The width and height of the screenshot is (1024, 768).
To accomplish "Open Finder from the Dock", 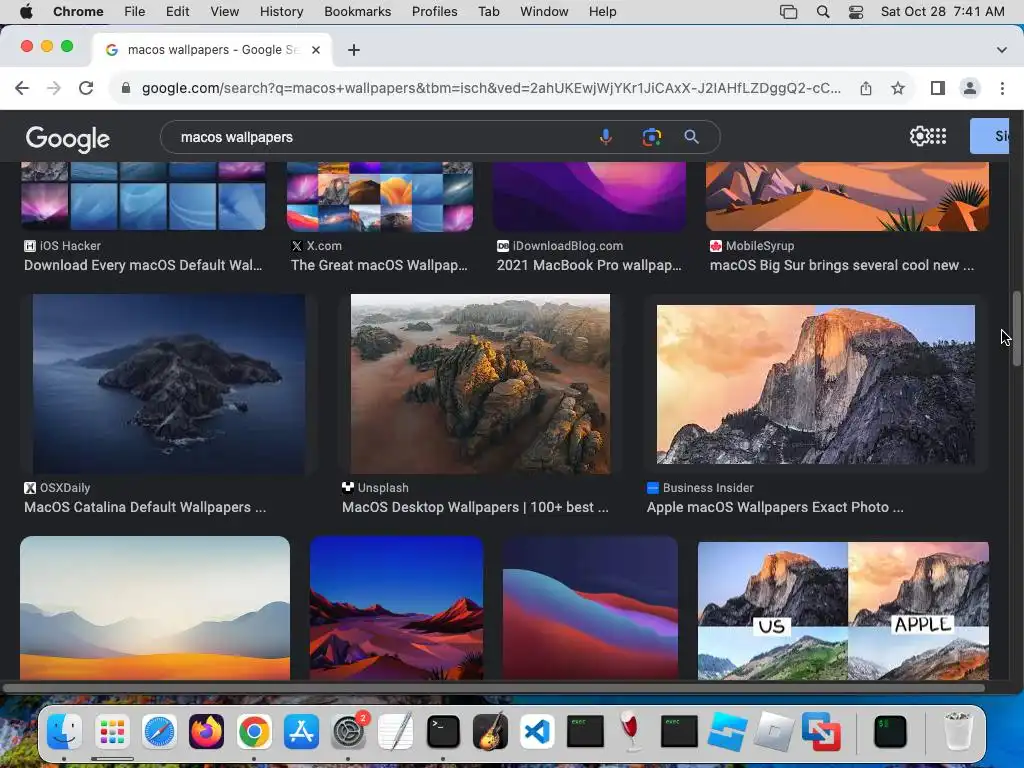I will coord(64,731).
